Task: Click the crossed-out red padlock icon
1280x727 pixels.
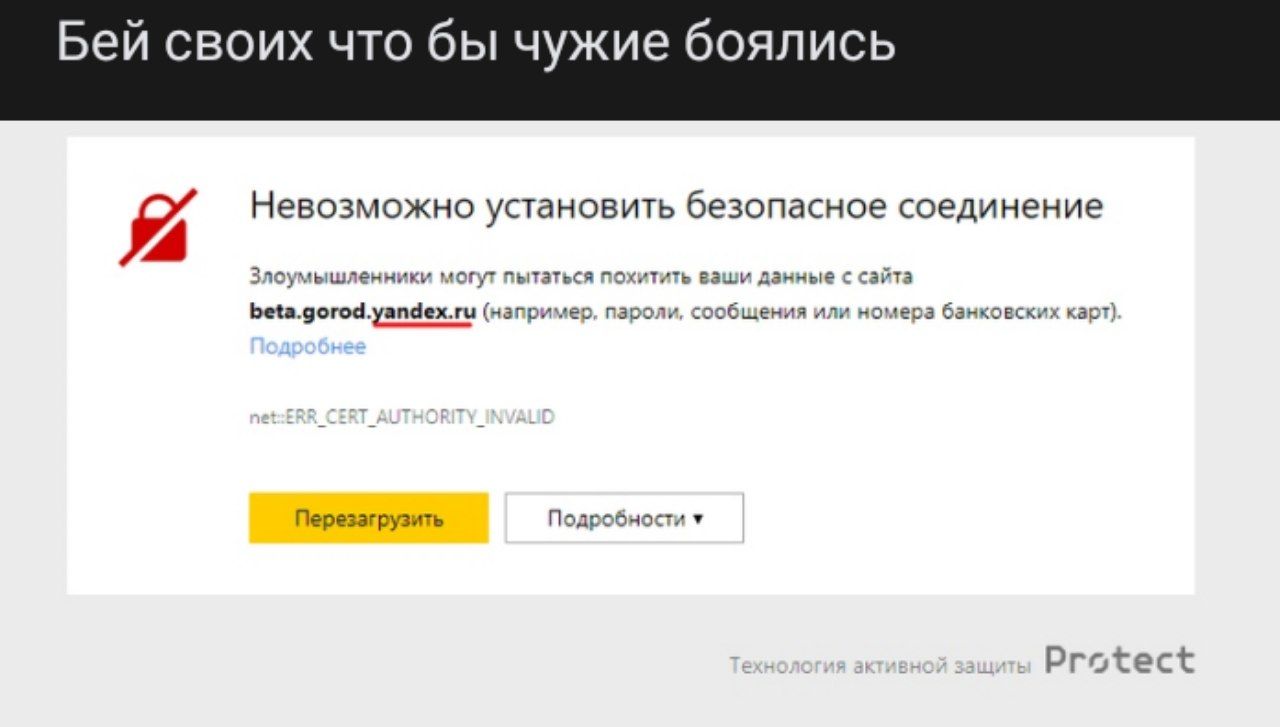Action: pyautogui.click(x=158, y=227)
